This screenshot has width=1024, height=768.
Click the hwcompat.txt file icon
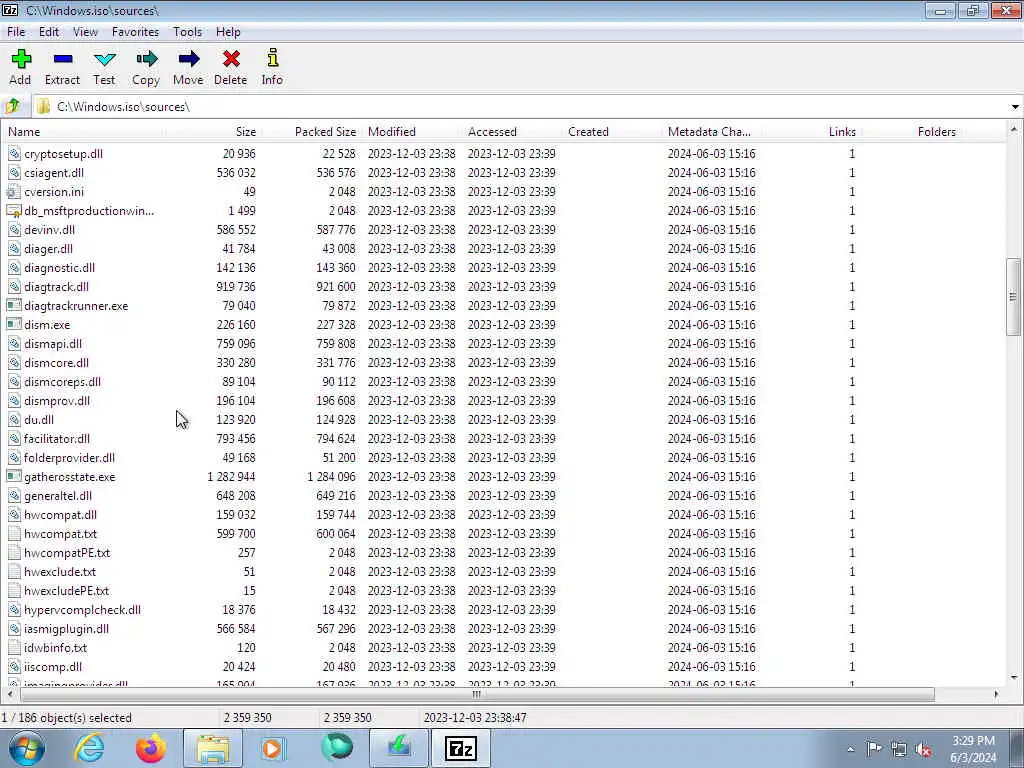[x=14, y=533]
